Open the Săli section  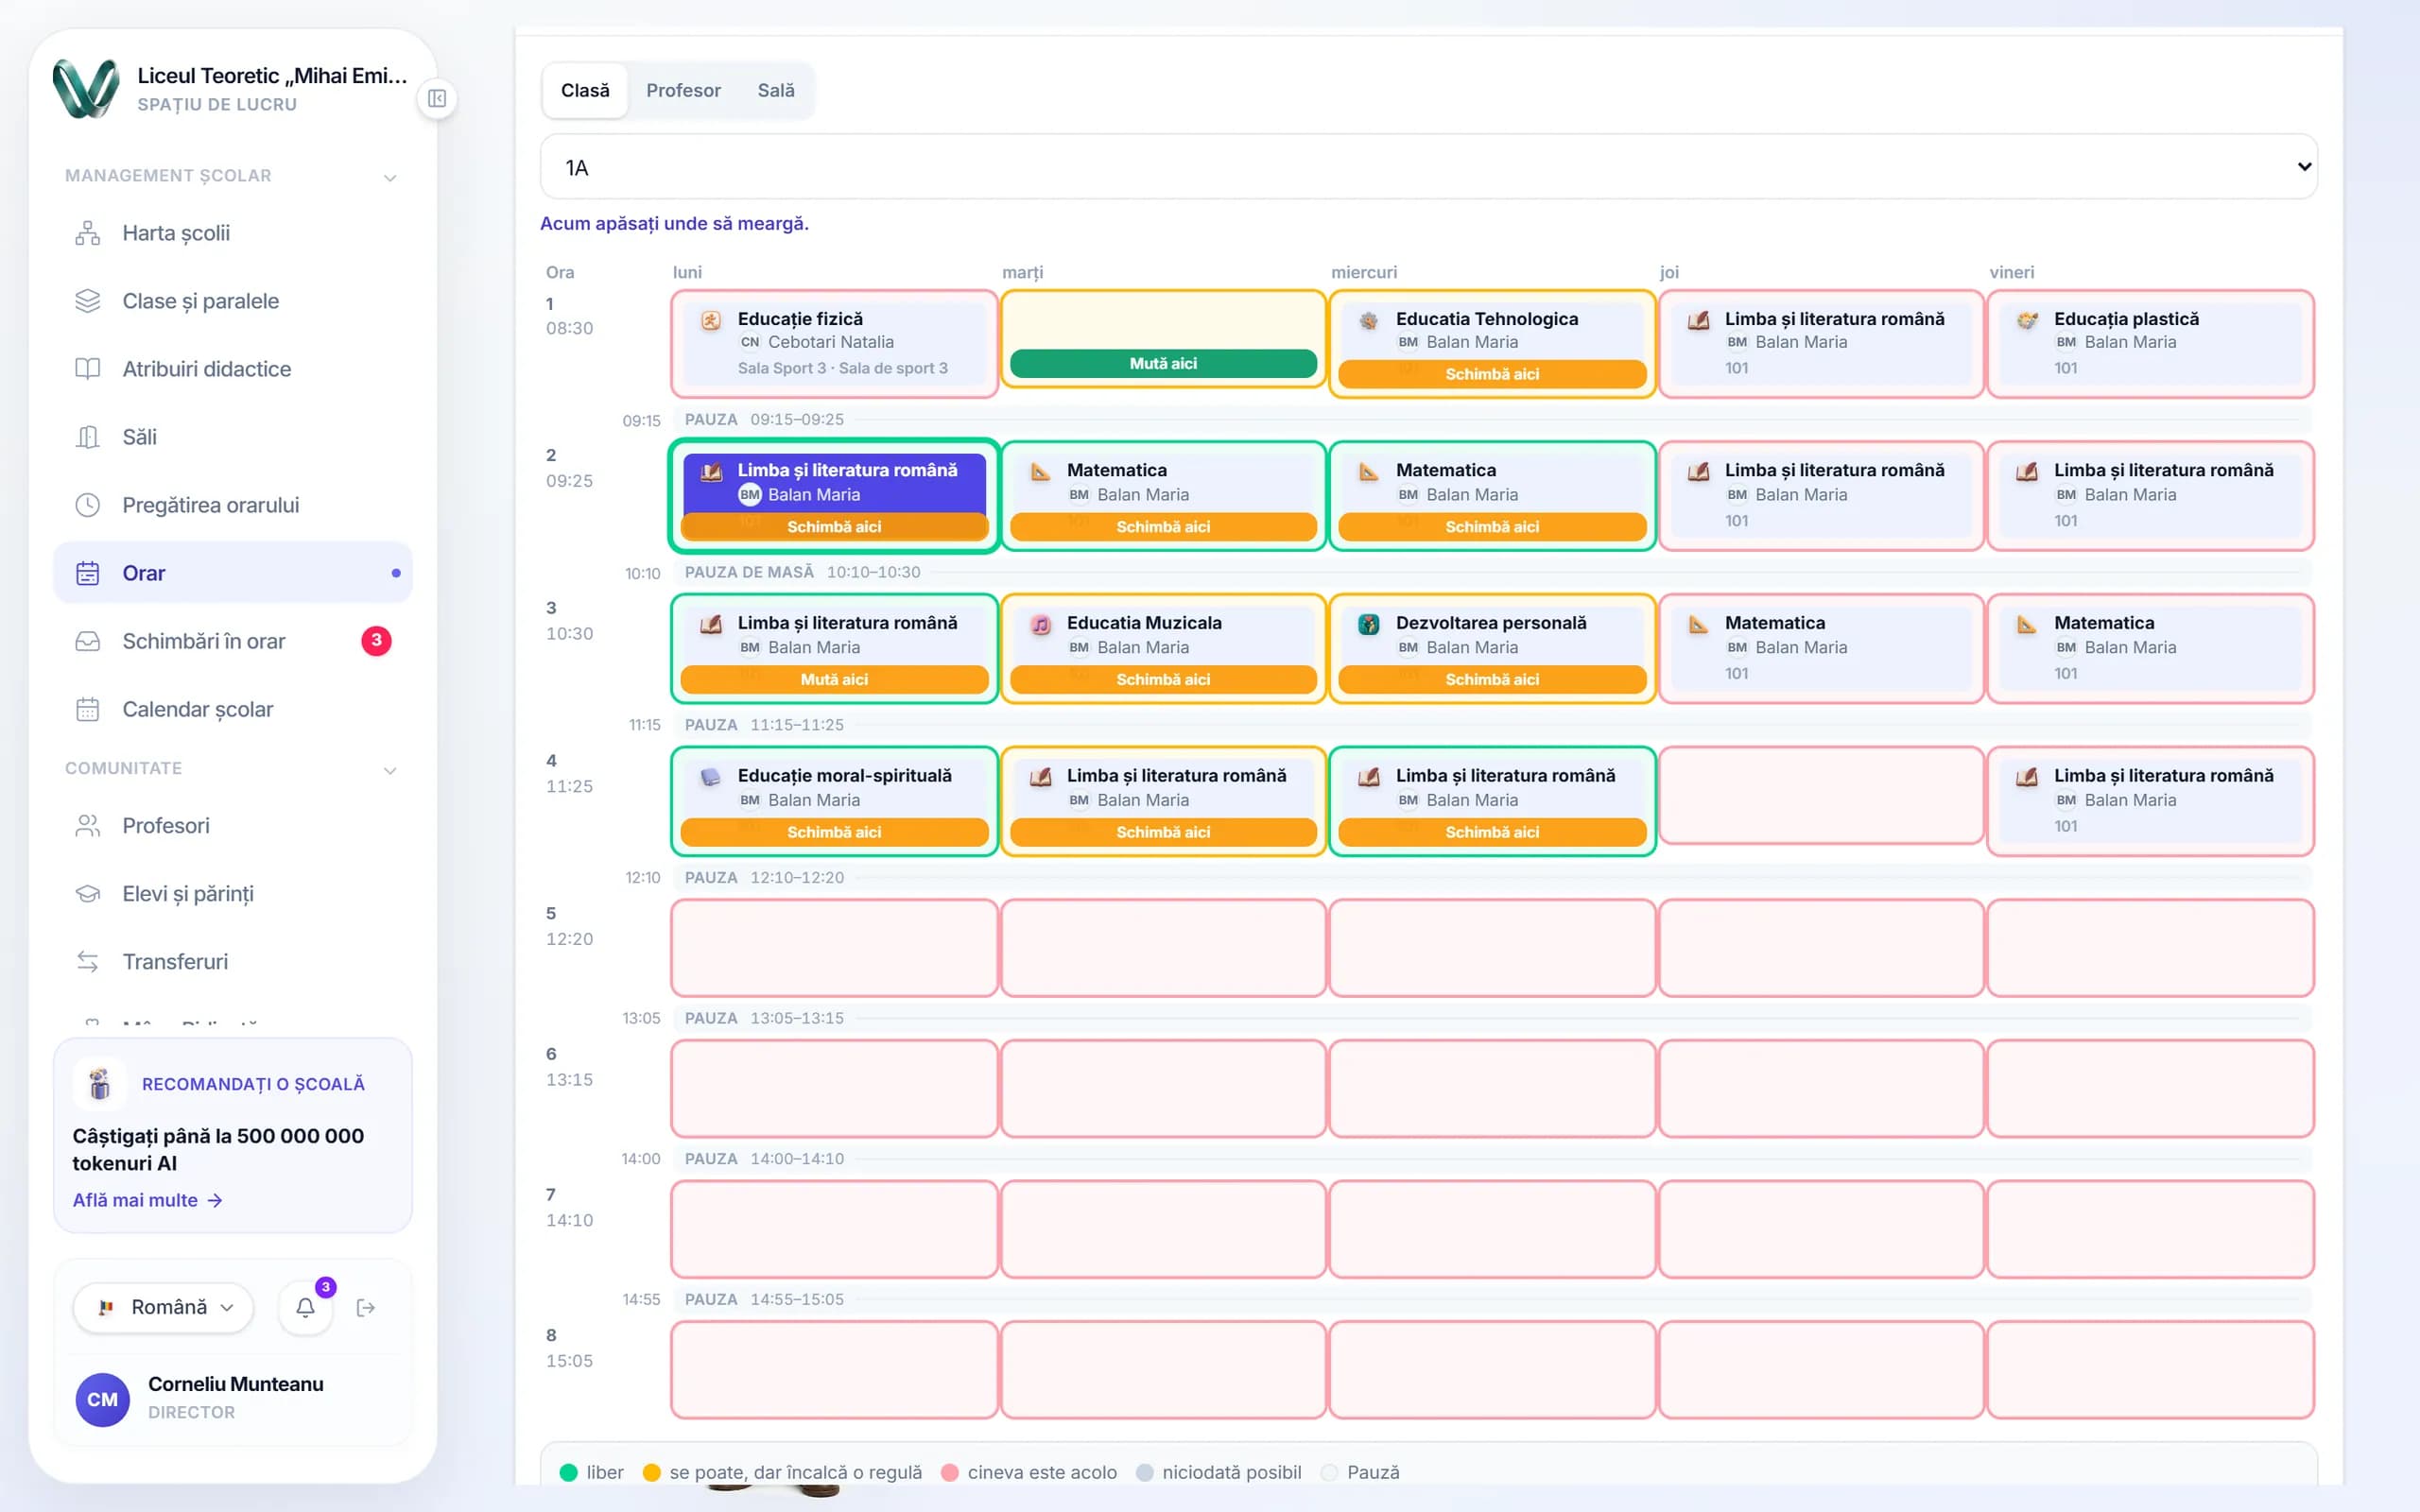232,437
